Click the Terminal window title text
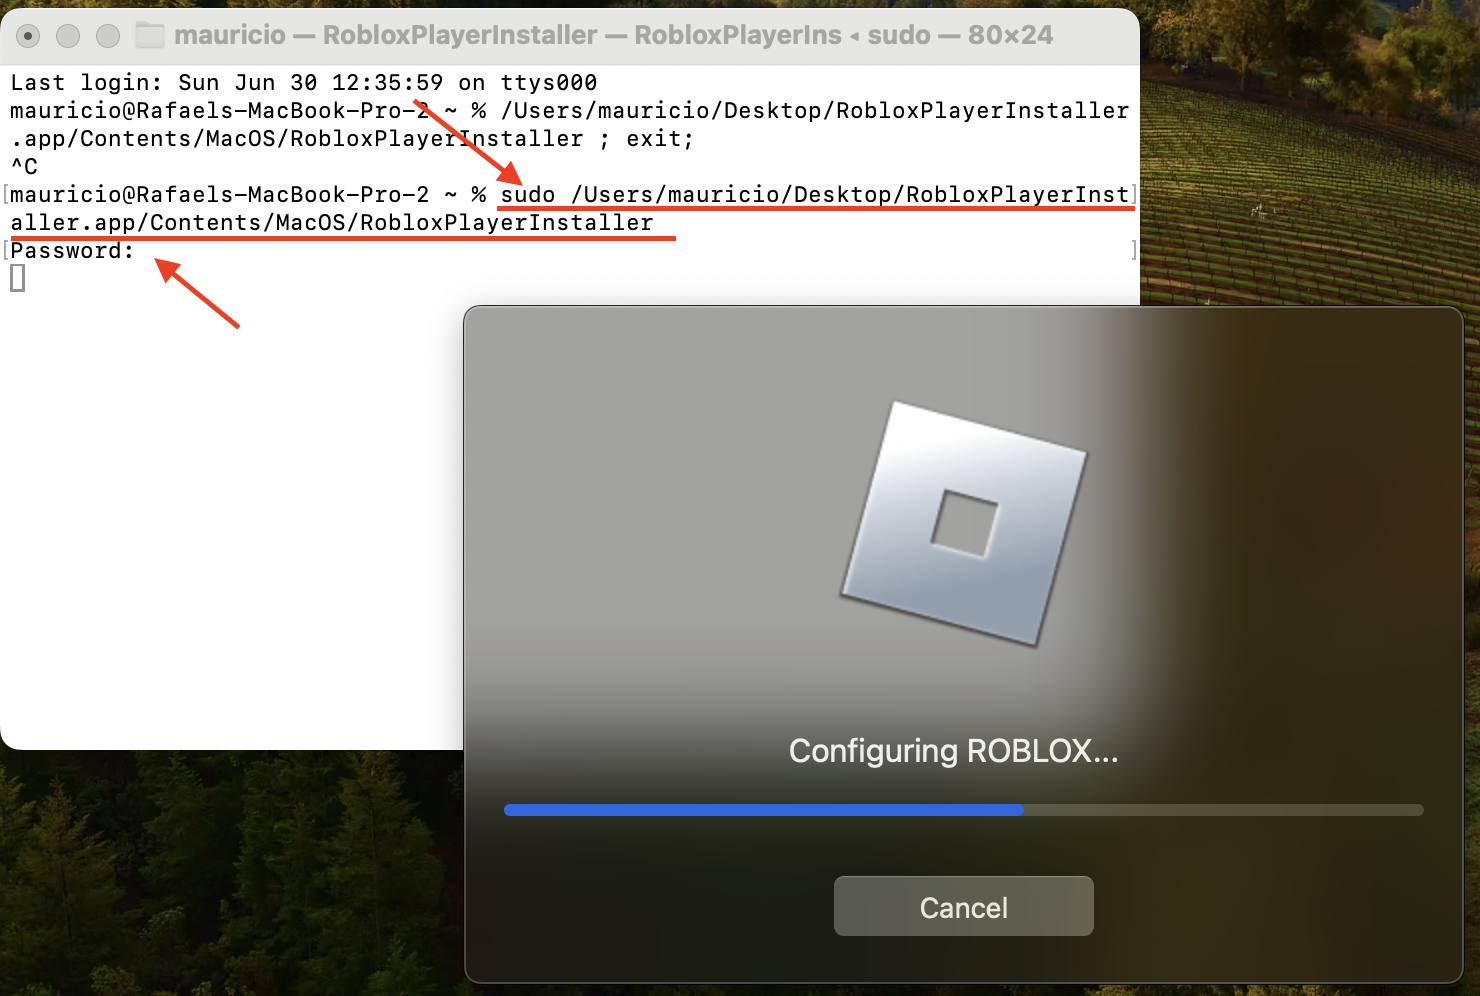Viewport: 1480px width, 996px height. tap(613, 35)
